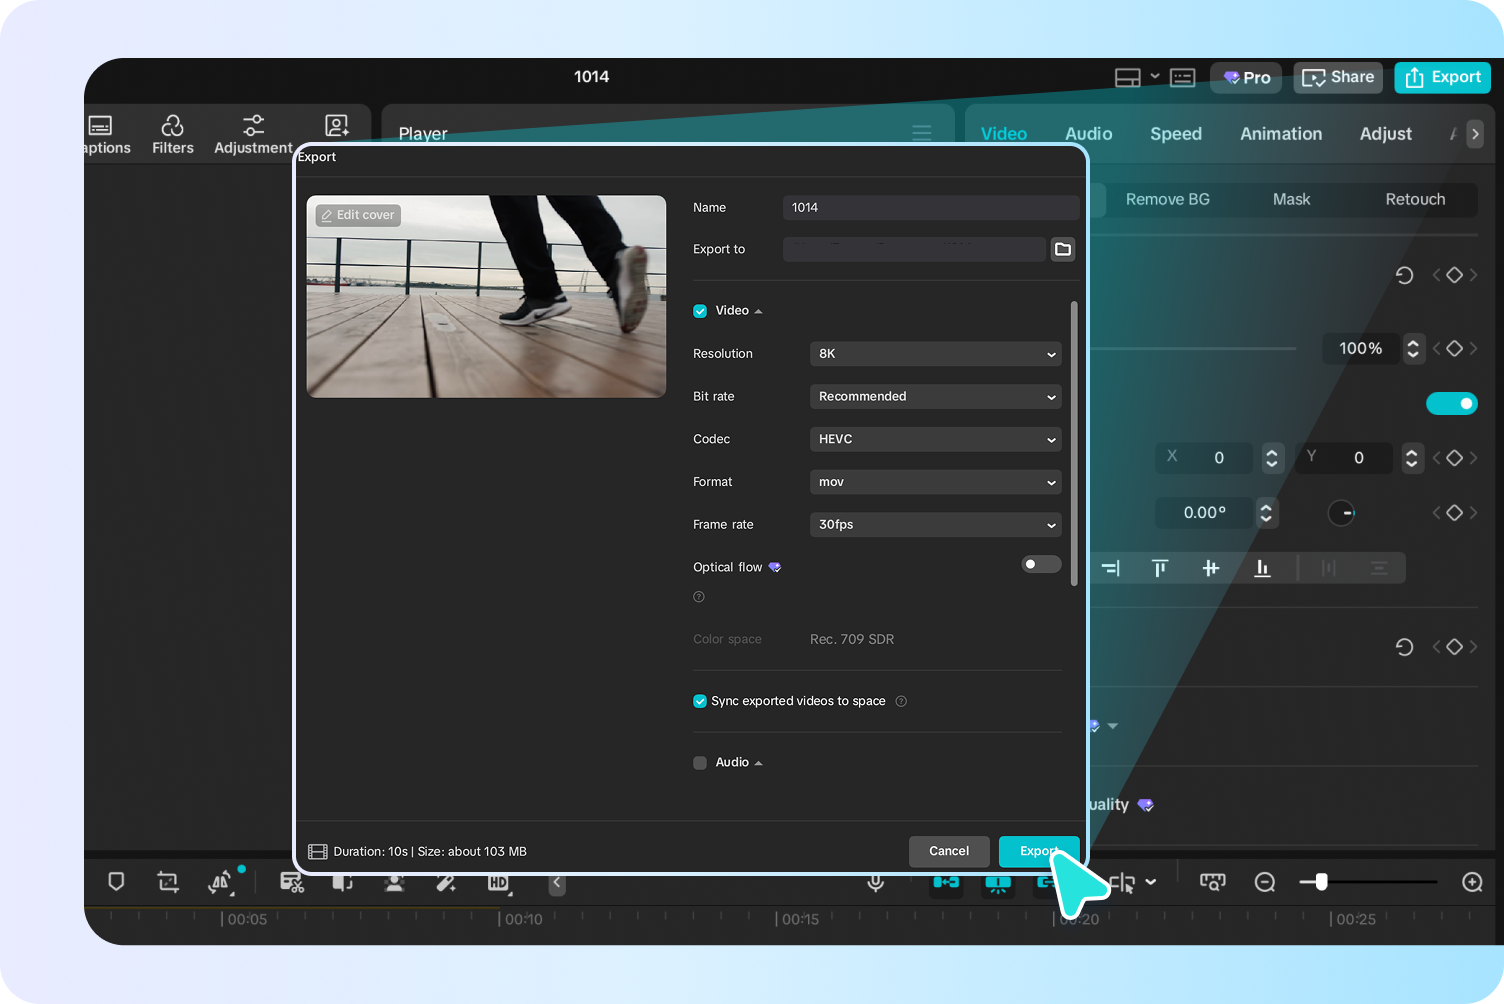Switch to the Animation tab

[x=1280, y=134]
